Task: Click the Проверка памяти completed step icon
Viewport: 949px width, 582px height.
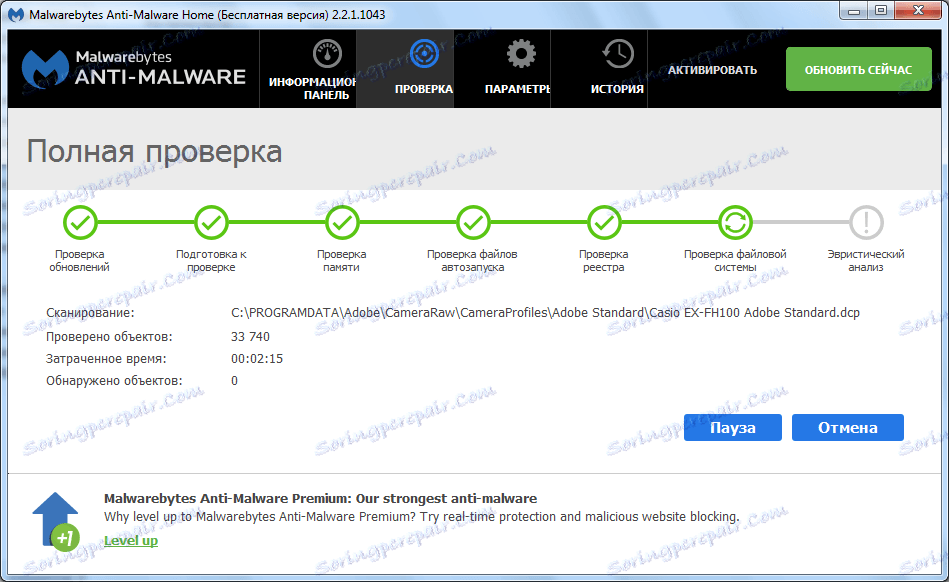Action: [342, 222]
